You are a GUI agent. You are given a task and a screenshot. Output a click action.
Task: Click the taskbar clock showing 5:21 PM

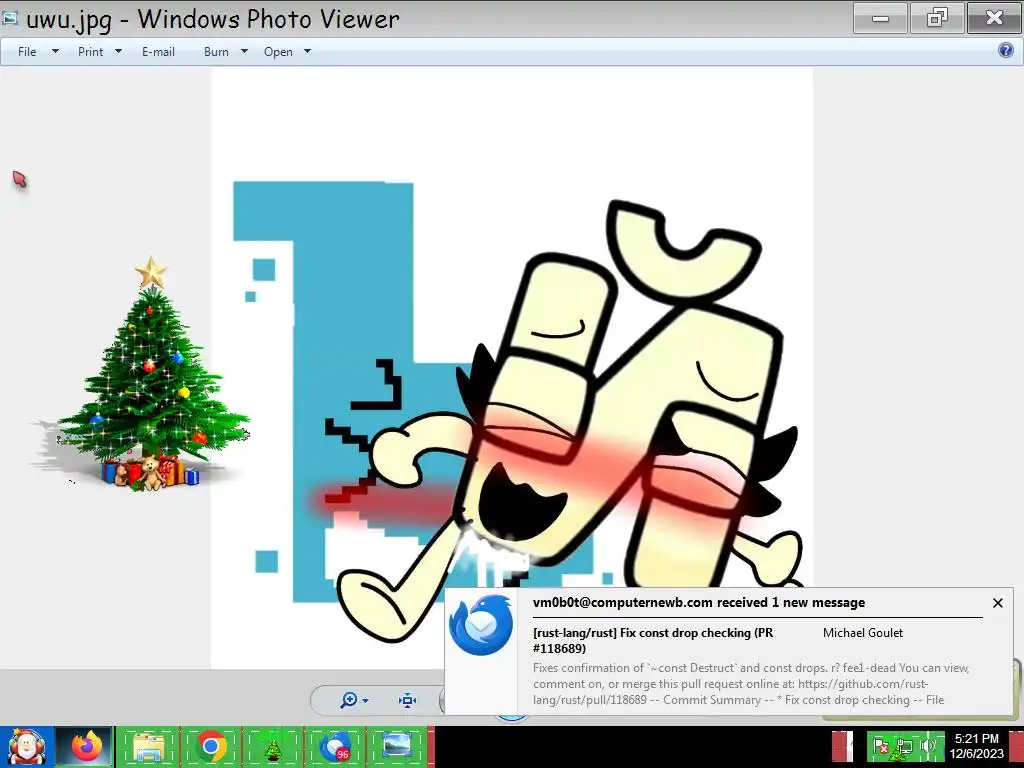tap(976, 746)
